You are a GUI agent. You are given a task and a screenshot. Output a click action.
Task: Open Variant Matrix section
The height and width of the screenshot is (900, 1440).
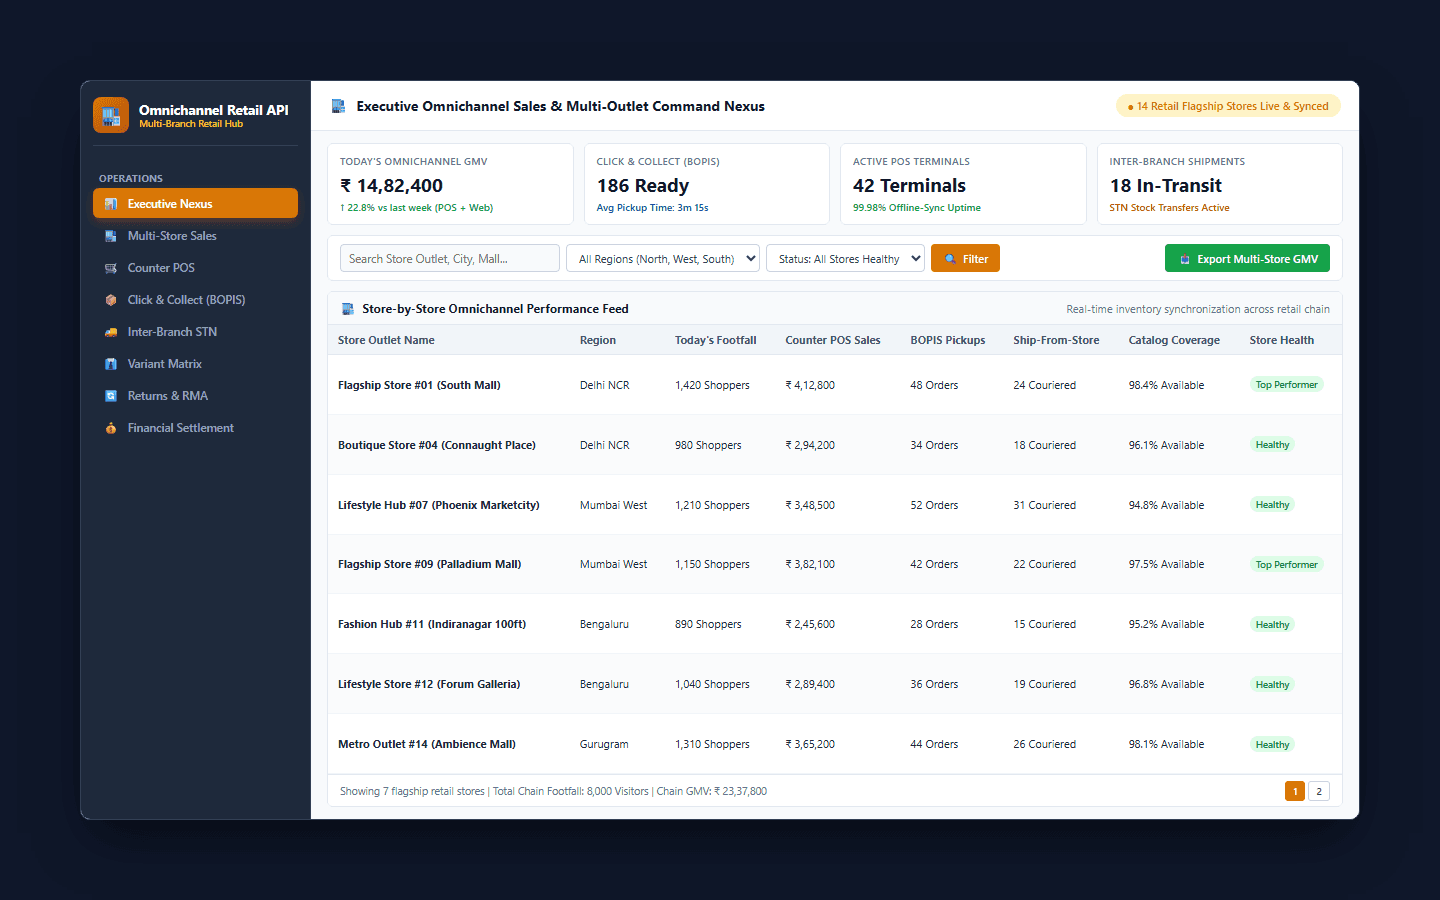(x=195, y=364)
